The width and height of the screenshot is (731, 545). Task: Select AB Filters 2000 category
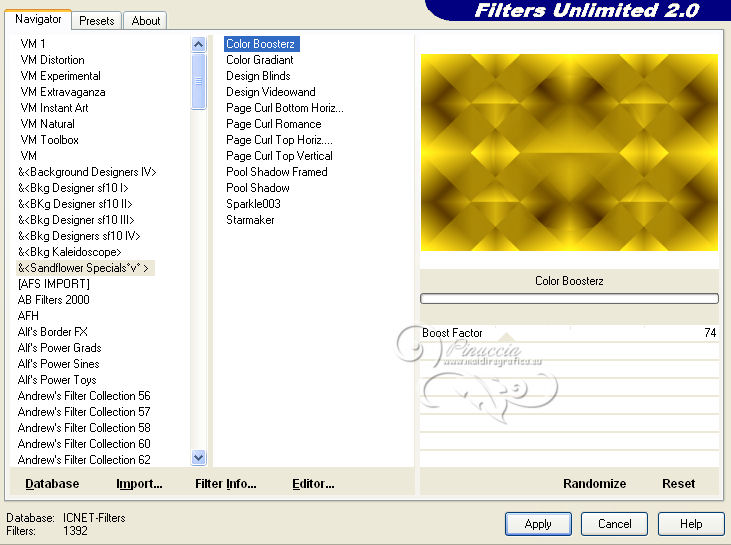pyautogui.click(x=53, y=300)
